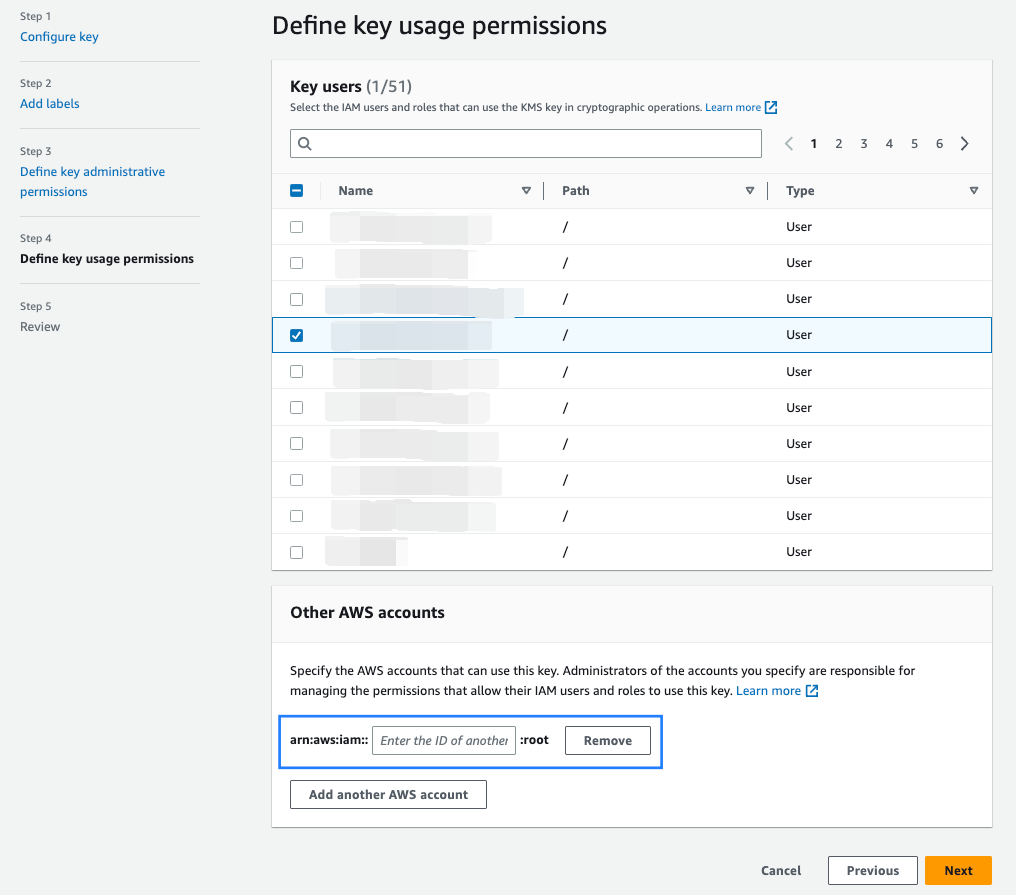1016x895 pixels.
Task: Open Step 2 Add labels
Action: click(x=50, y=104)
